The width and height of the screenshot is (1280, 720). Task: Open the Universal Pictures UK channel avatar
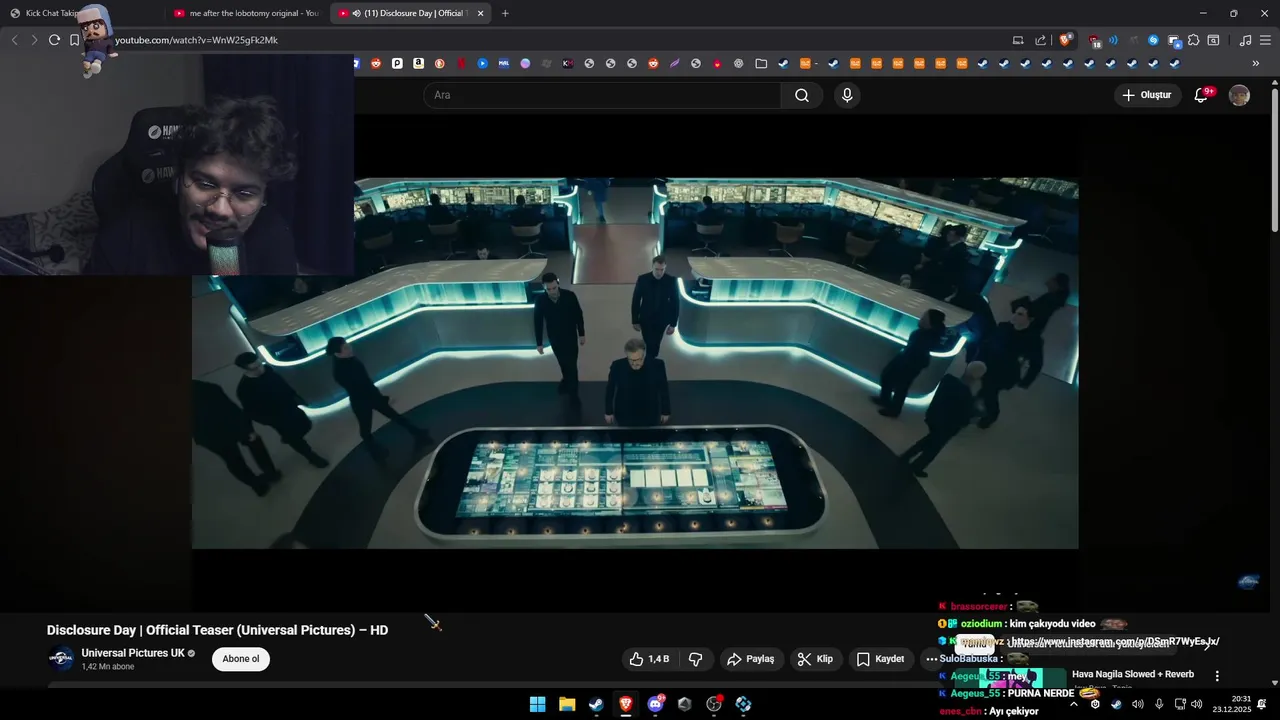point(61,659)
